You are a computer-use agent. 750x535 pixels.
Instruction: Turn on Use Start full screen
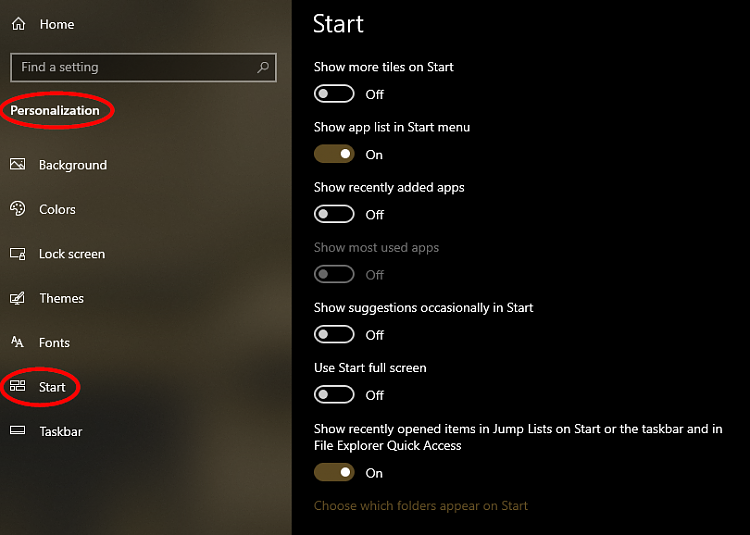click(x=334, y=395)
